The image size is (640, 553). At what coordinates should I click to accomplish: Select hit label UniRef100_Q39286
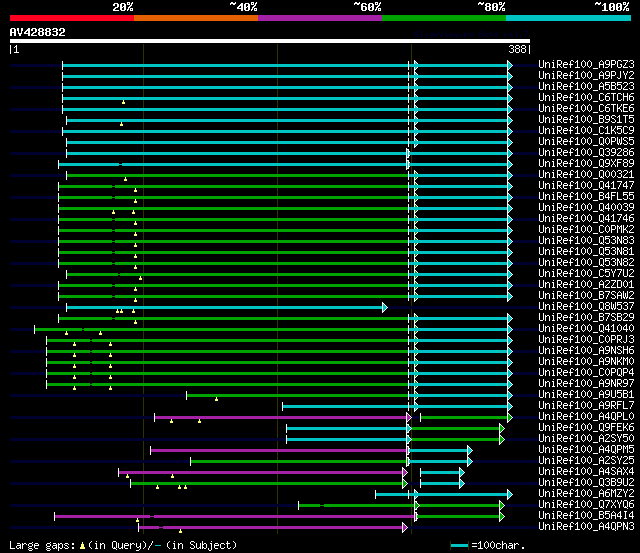pyautogui.click(x=586, y=153)
